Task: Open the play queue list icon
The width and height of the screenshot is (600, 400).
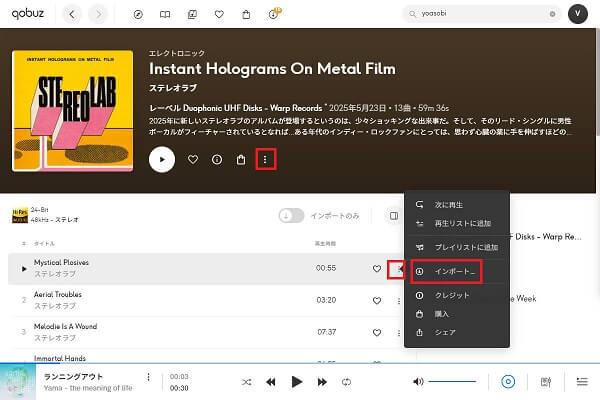Action: [x=582, y=381]
